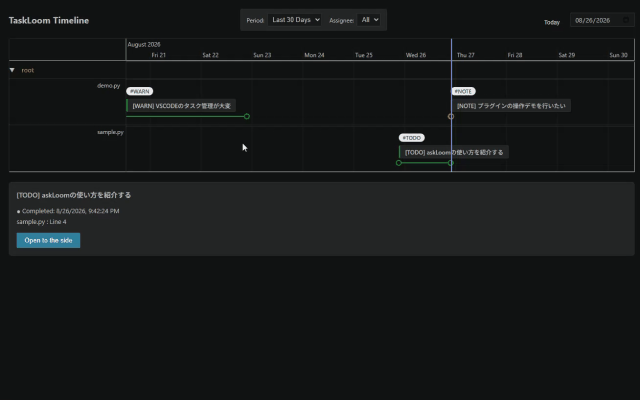Open the [NOTE] plugin demo task bar
This screenshot has height=400, width=640.
click(511, 106)
